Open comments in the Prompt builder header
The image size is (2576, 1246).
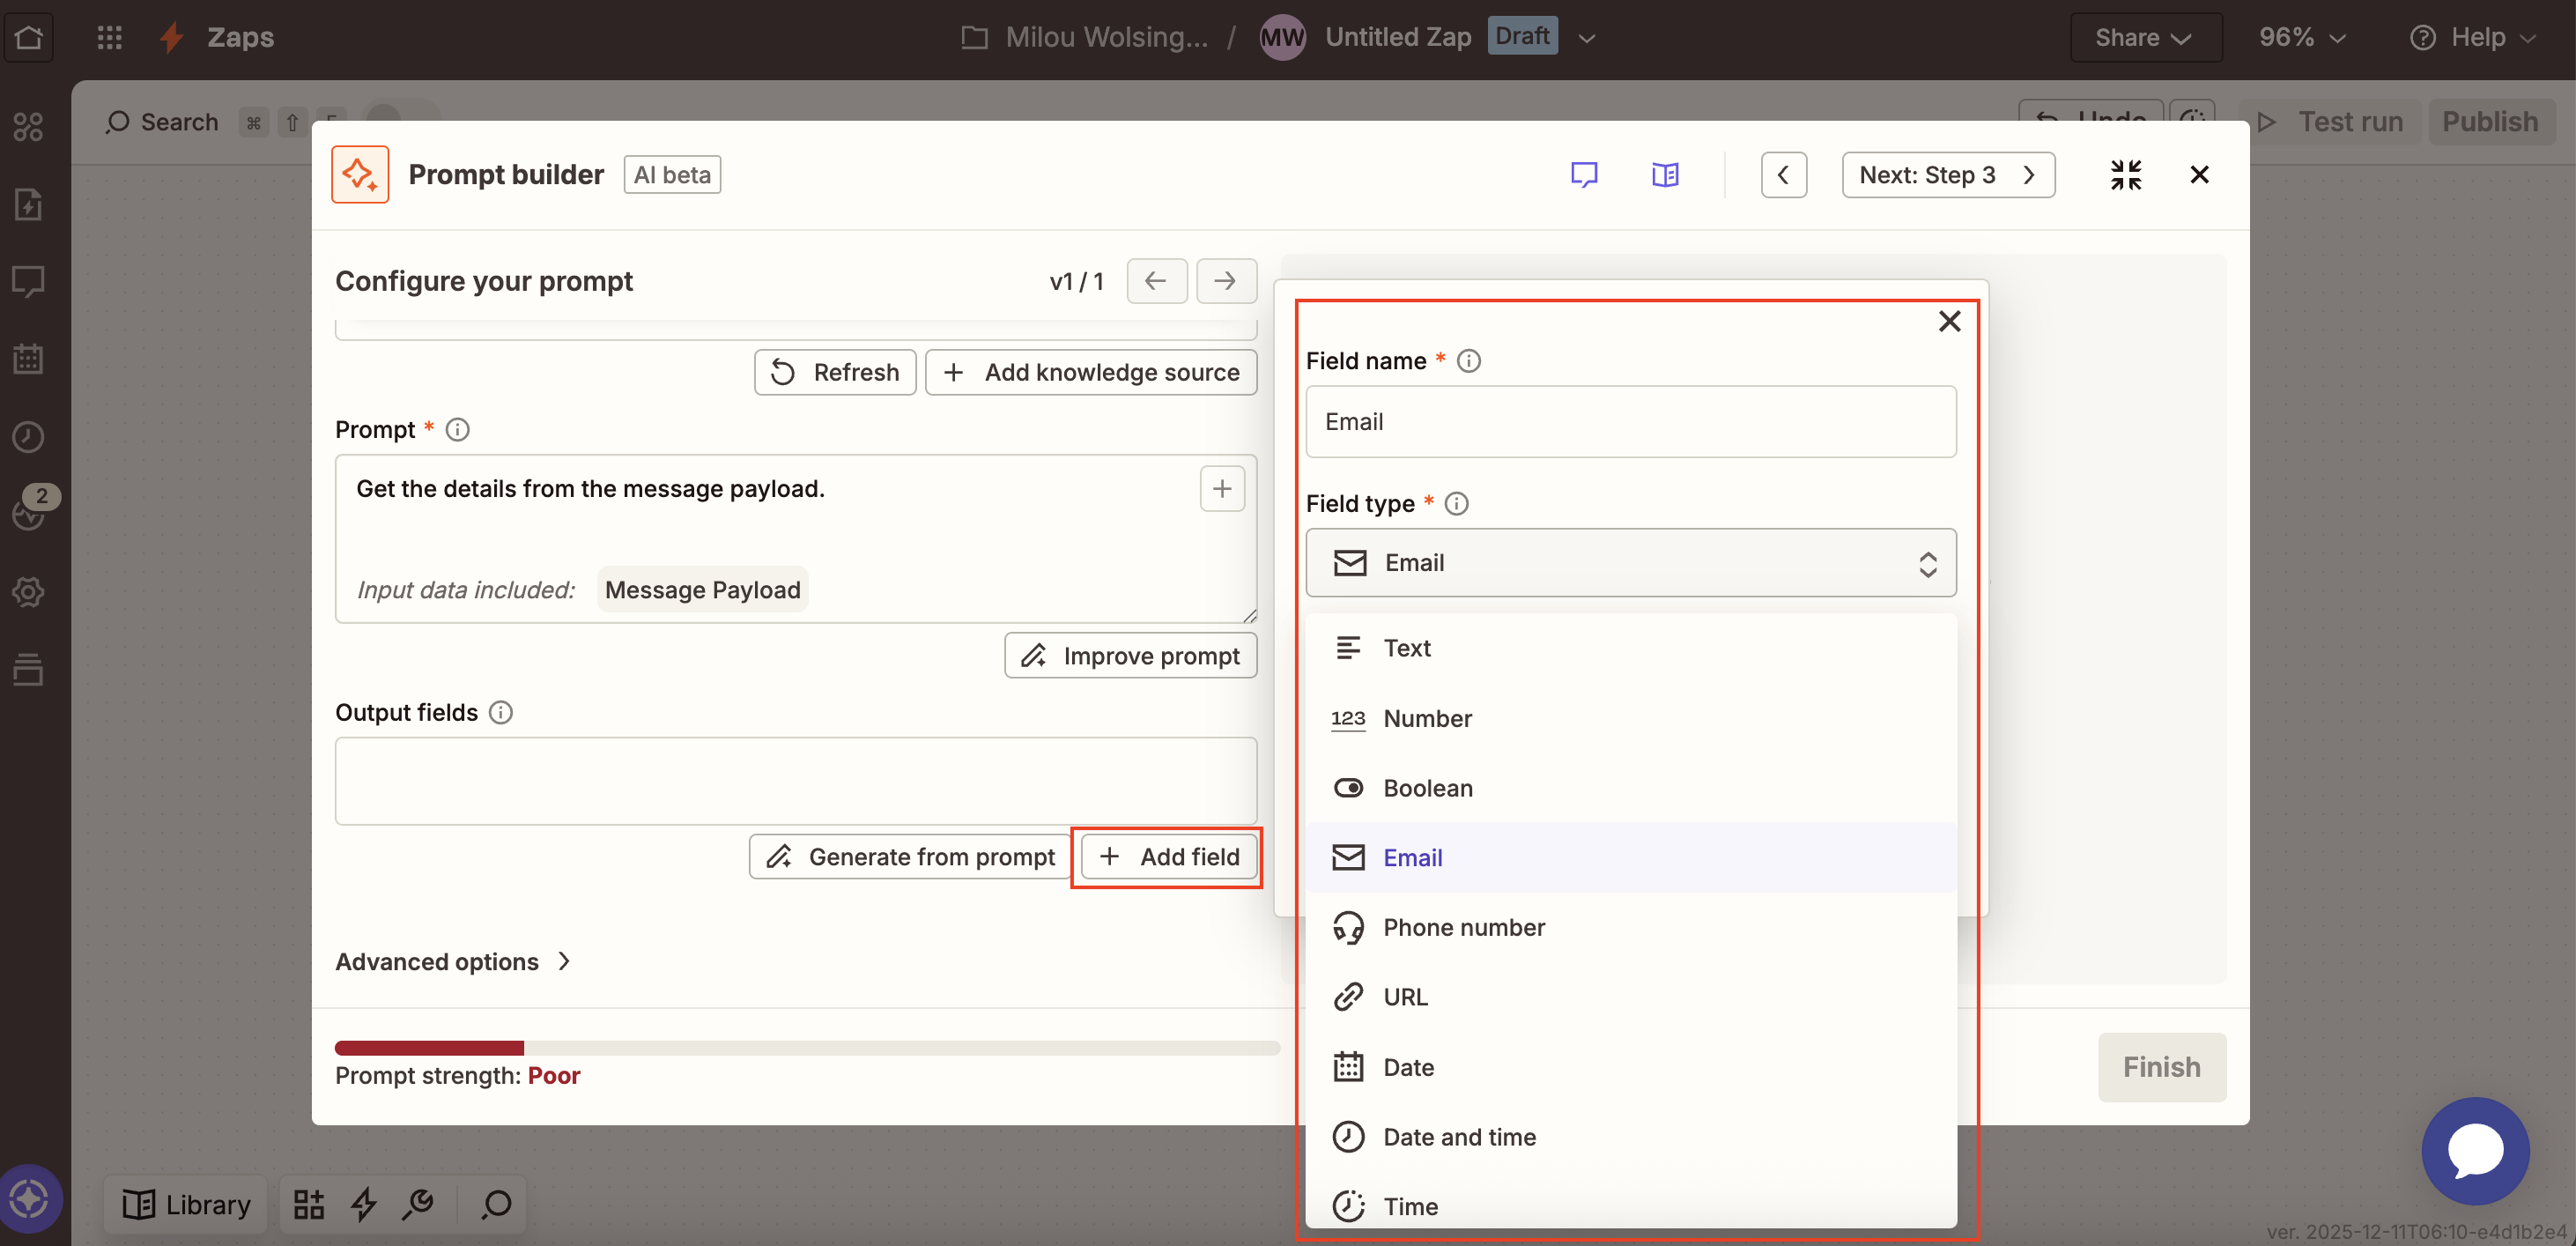click(x=1585, y=173)
